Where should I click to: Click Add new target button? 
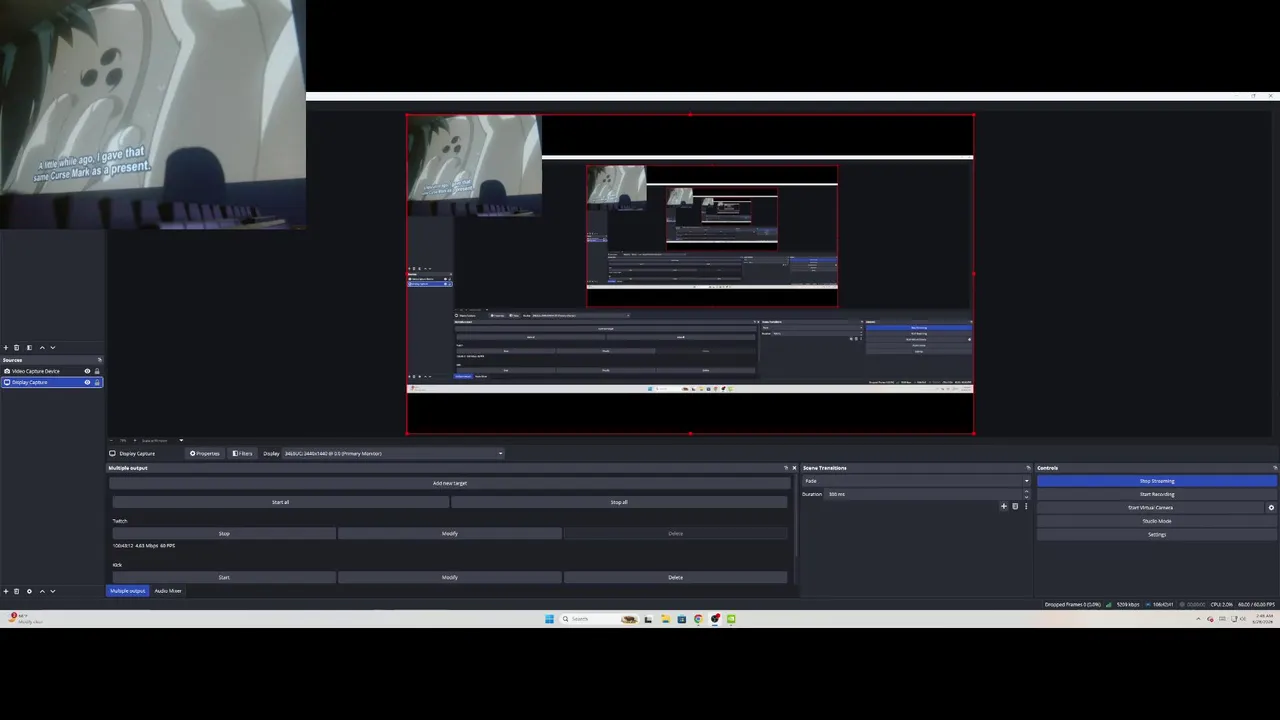(450, 483)
